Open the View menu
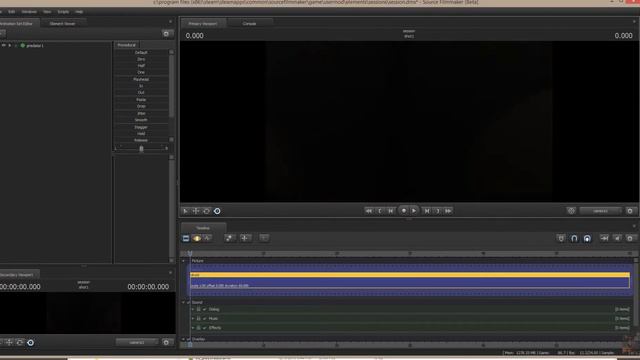Image resolution: width=640 pixels, height=360 pixels. [x=47, y=12]
